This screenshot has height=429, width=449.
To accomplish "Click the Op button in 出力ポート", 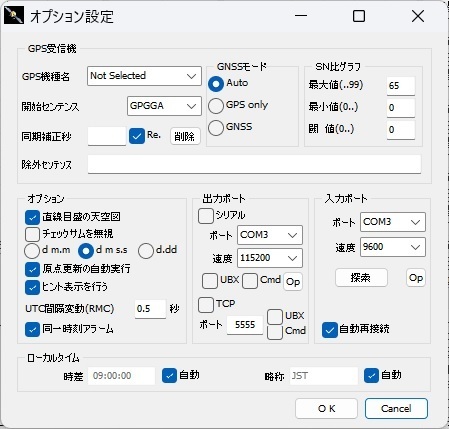I will click(x=293, y=282).
